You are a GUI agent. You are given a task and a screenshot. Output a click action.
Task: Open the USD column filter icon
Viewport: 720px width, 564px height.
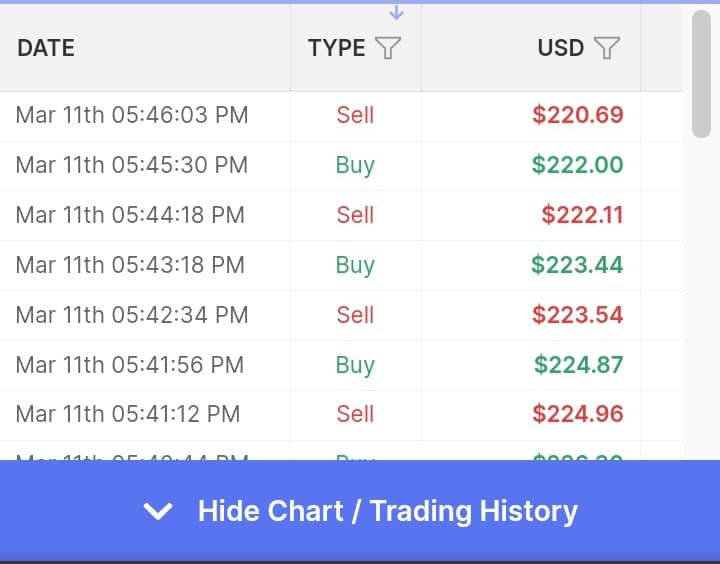(607, 48)
